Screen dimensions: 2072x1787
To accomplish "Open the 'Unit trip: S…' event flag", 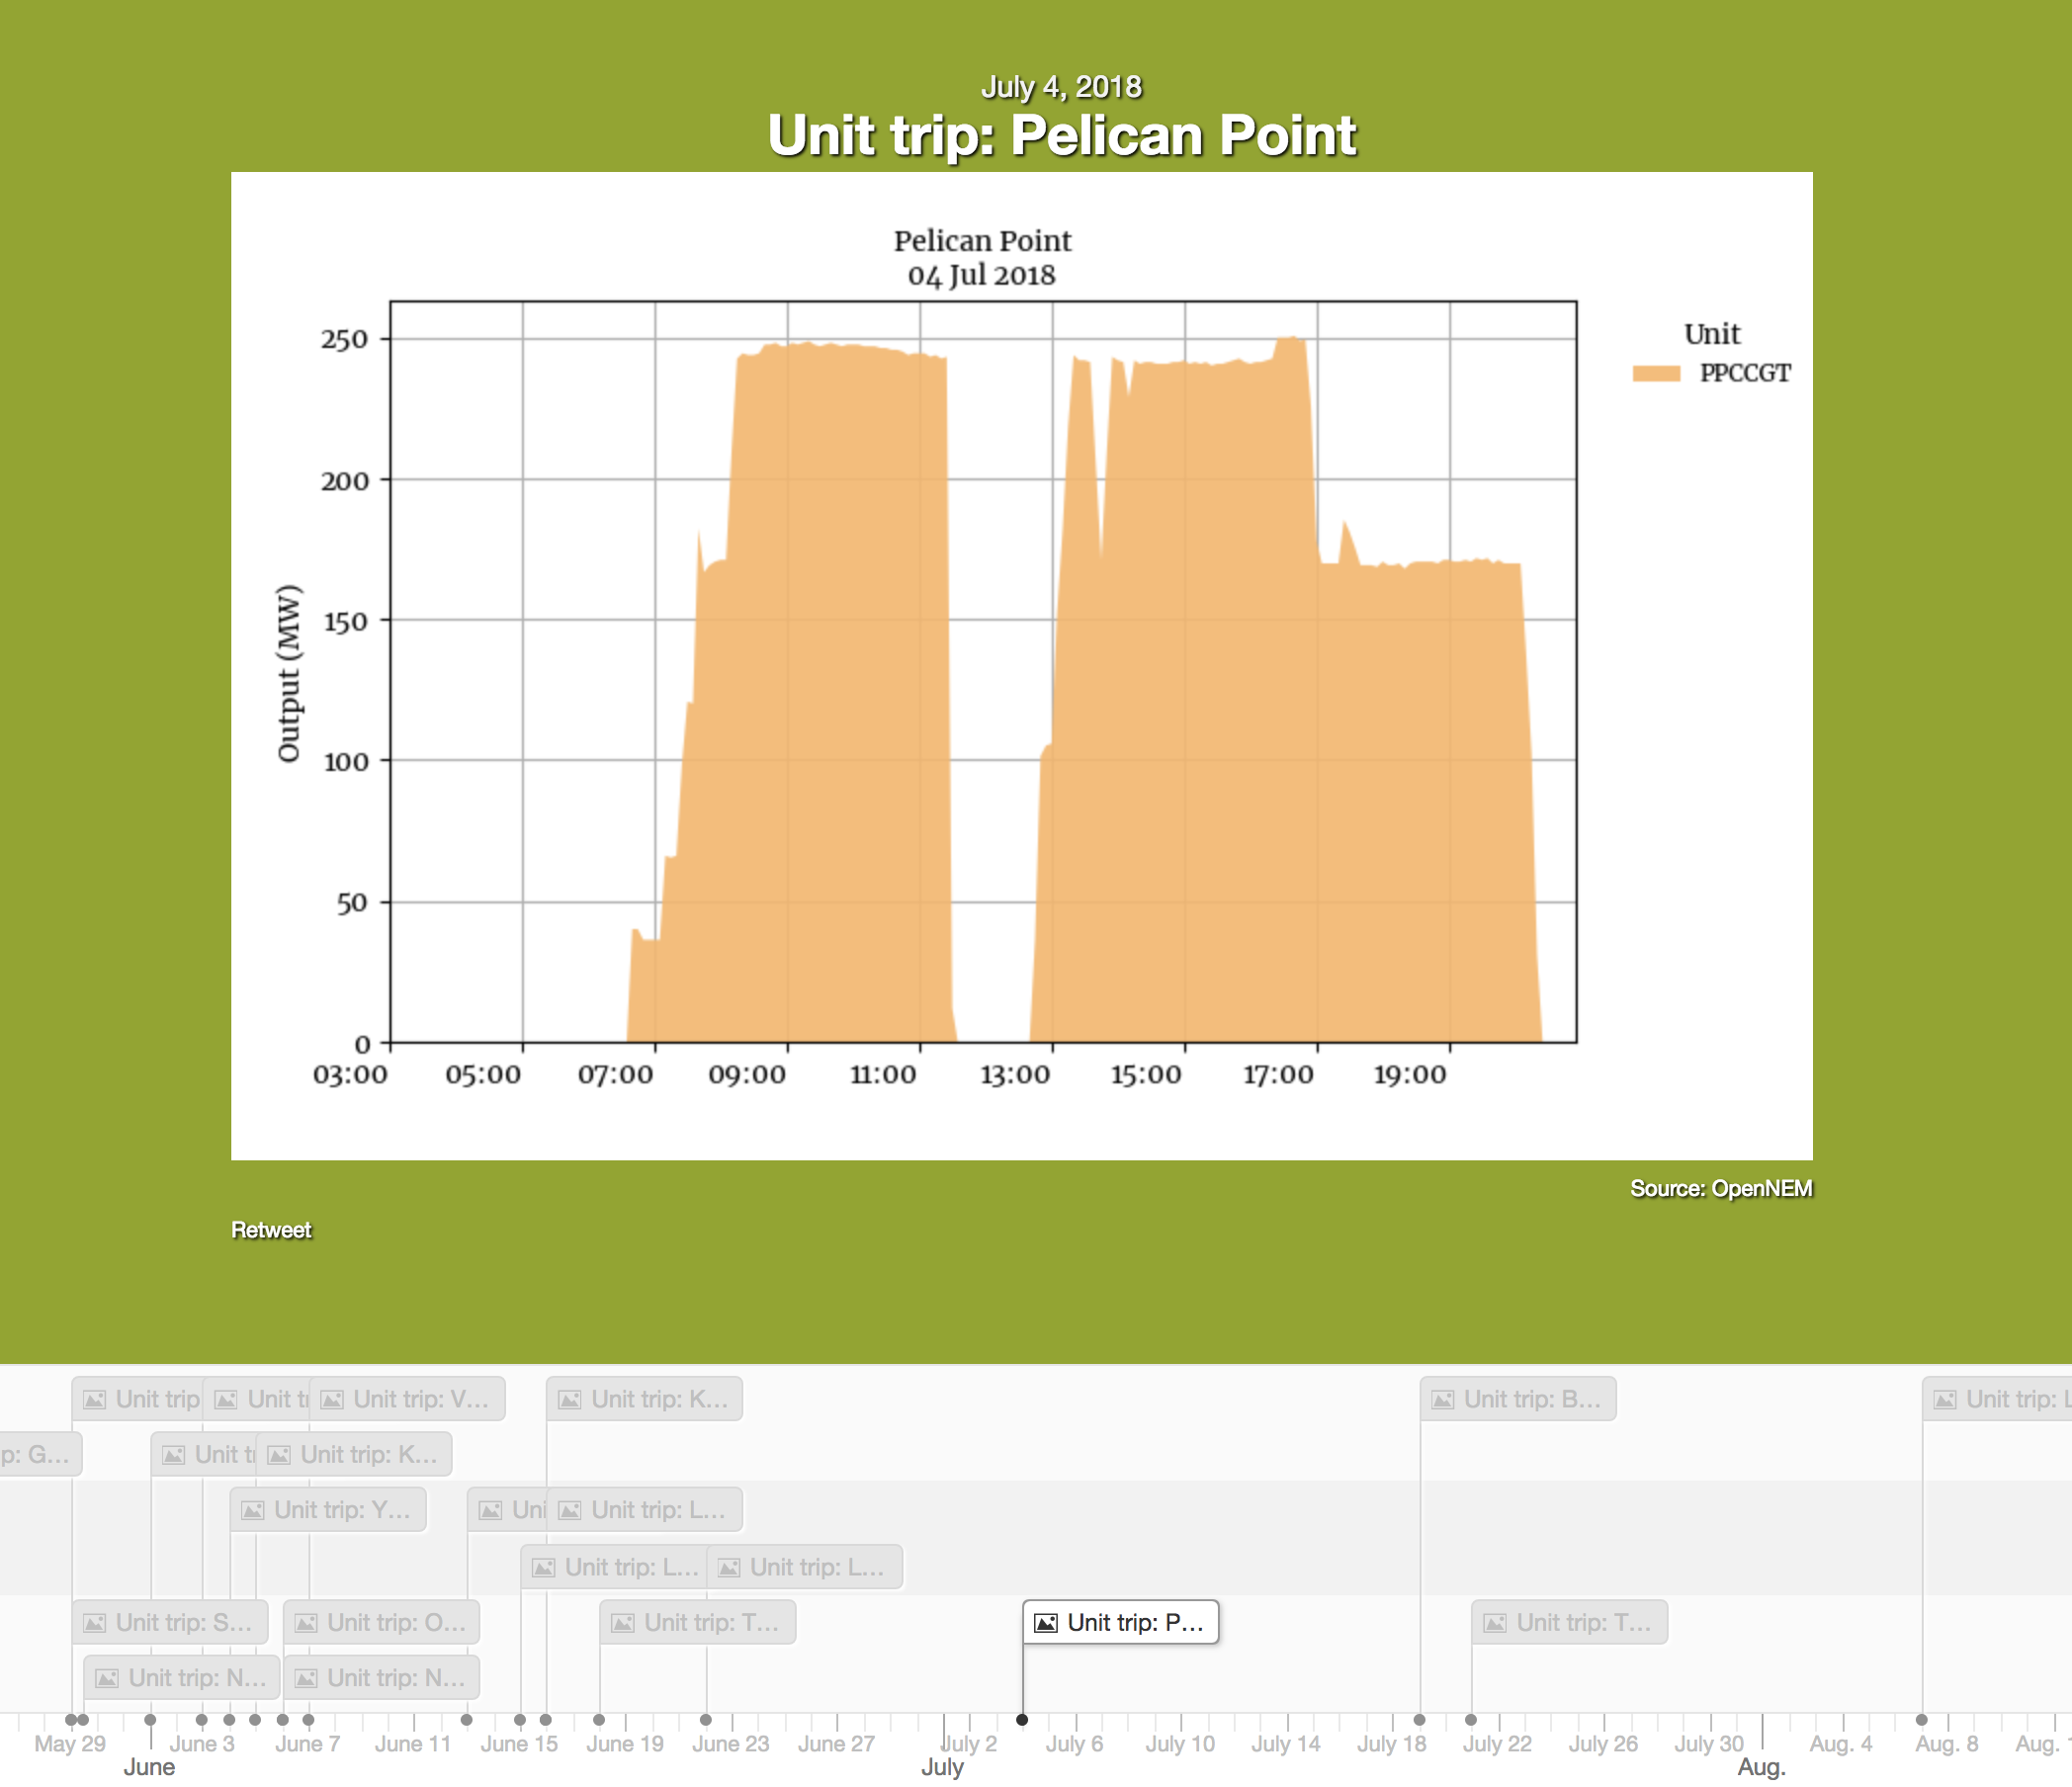I will pos(183,1622).
